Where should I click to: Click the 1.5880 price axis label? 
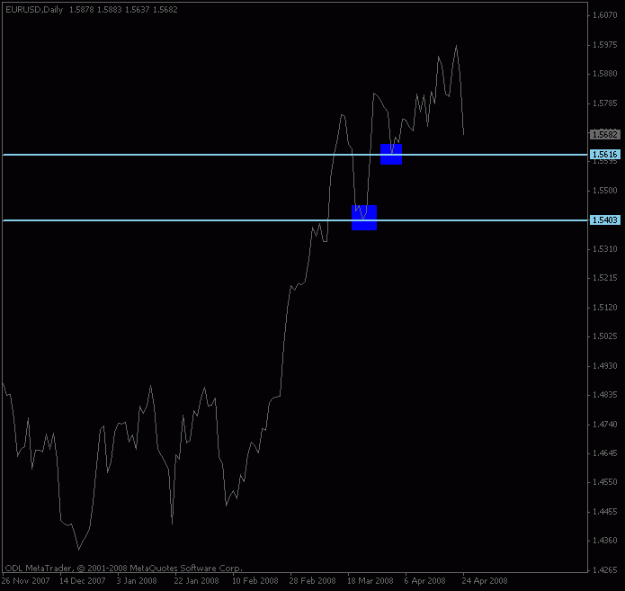tap(605, 74)
